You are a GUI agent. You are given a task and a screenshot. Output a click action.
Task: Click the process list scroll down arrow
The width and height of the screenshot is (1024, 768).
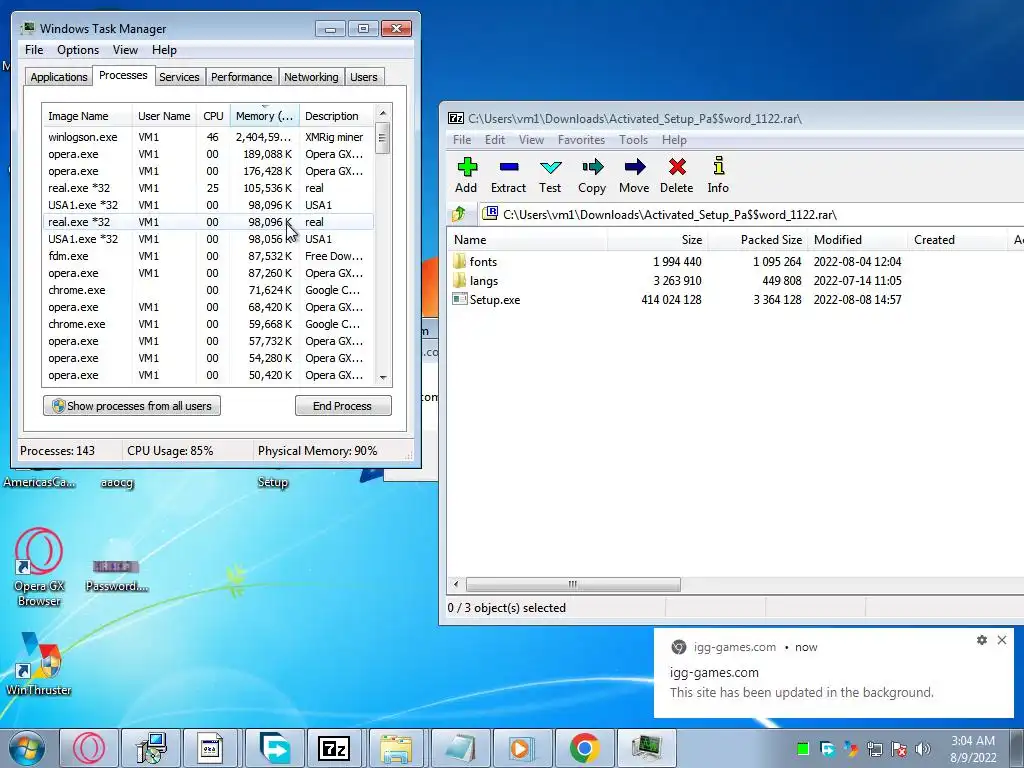pos(383,377)
